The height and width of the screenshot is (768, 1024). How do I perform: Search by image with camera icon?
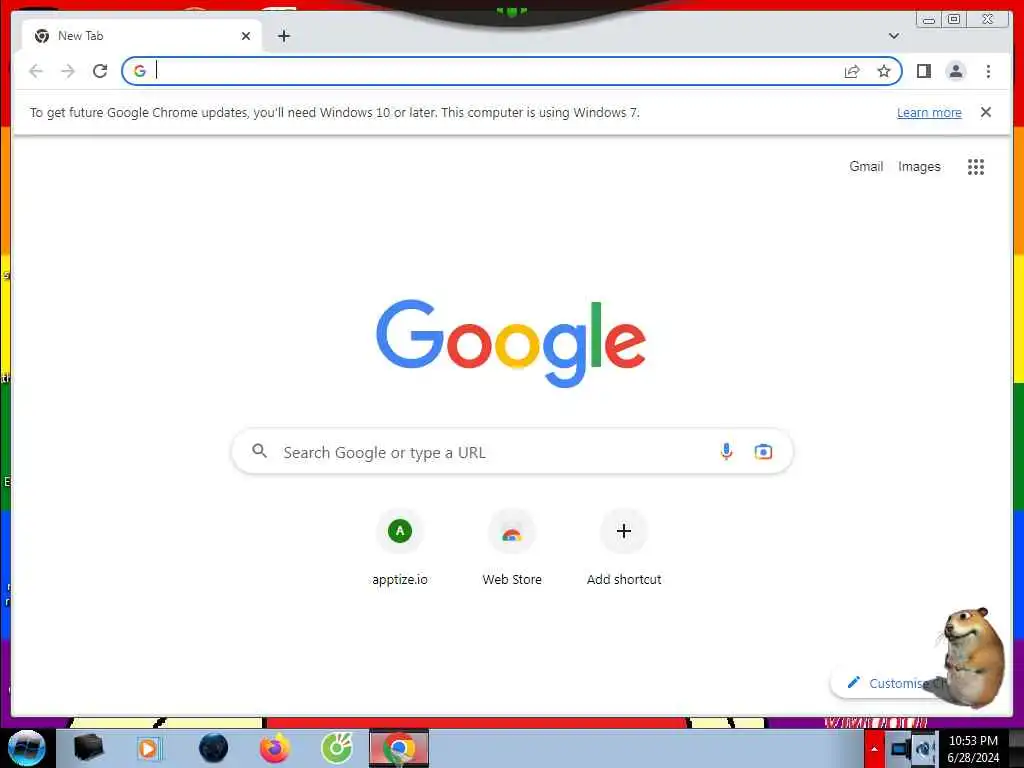point(763,451)
